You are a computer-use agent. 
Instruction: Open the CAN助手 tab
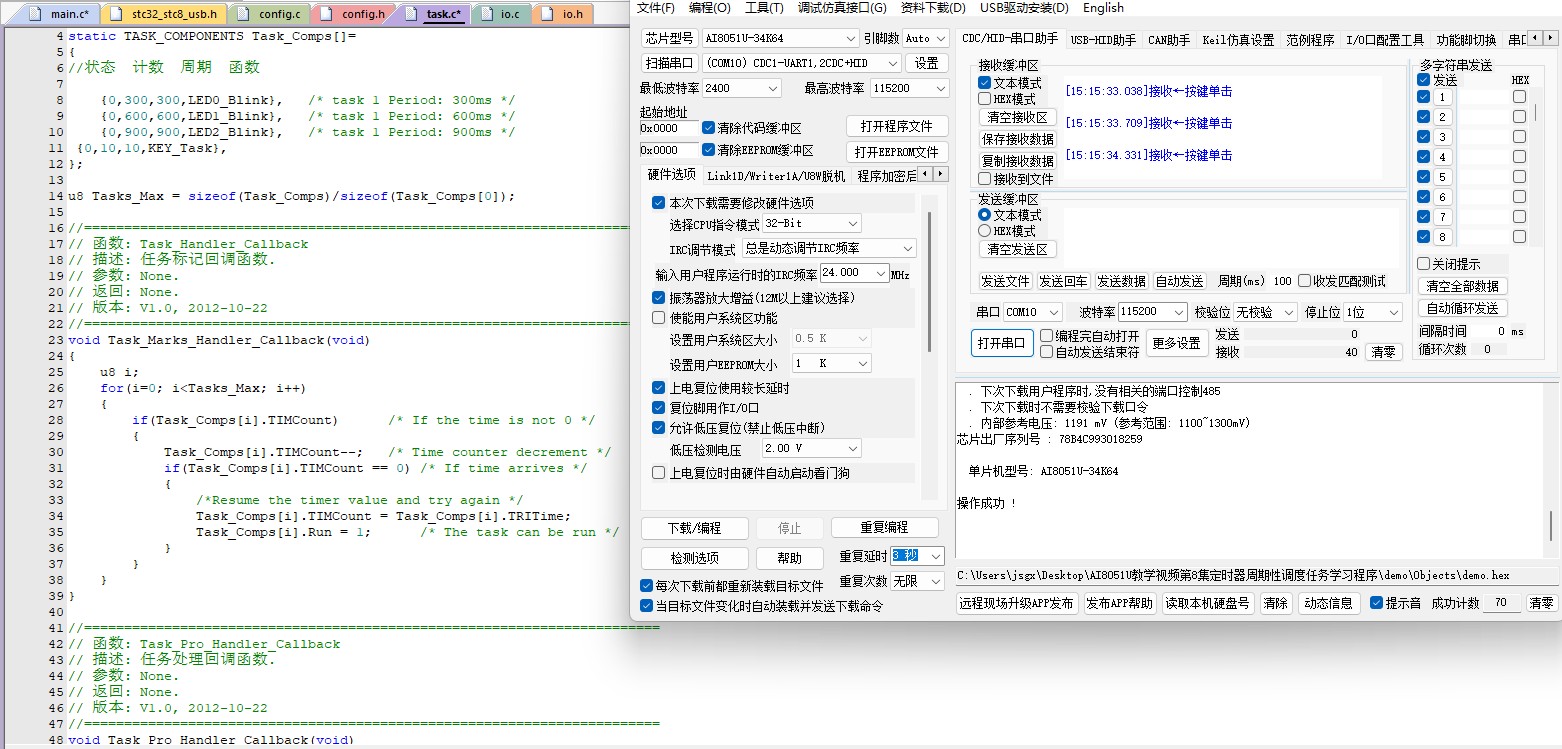tap(1168, 40)
